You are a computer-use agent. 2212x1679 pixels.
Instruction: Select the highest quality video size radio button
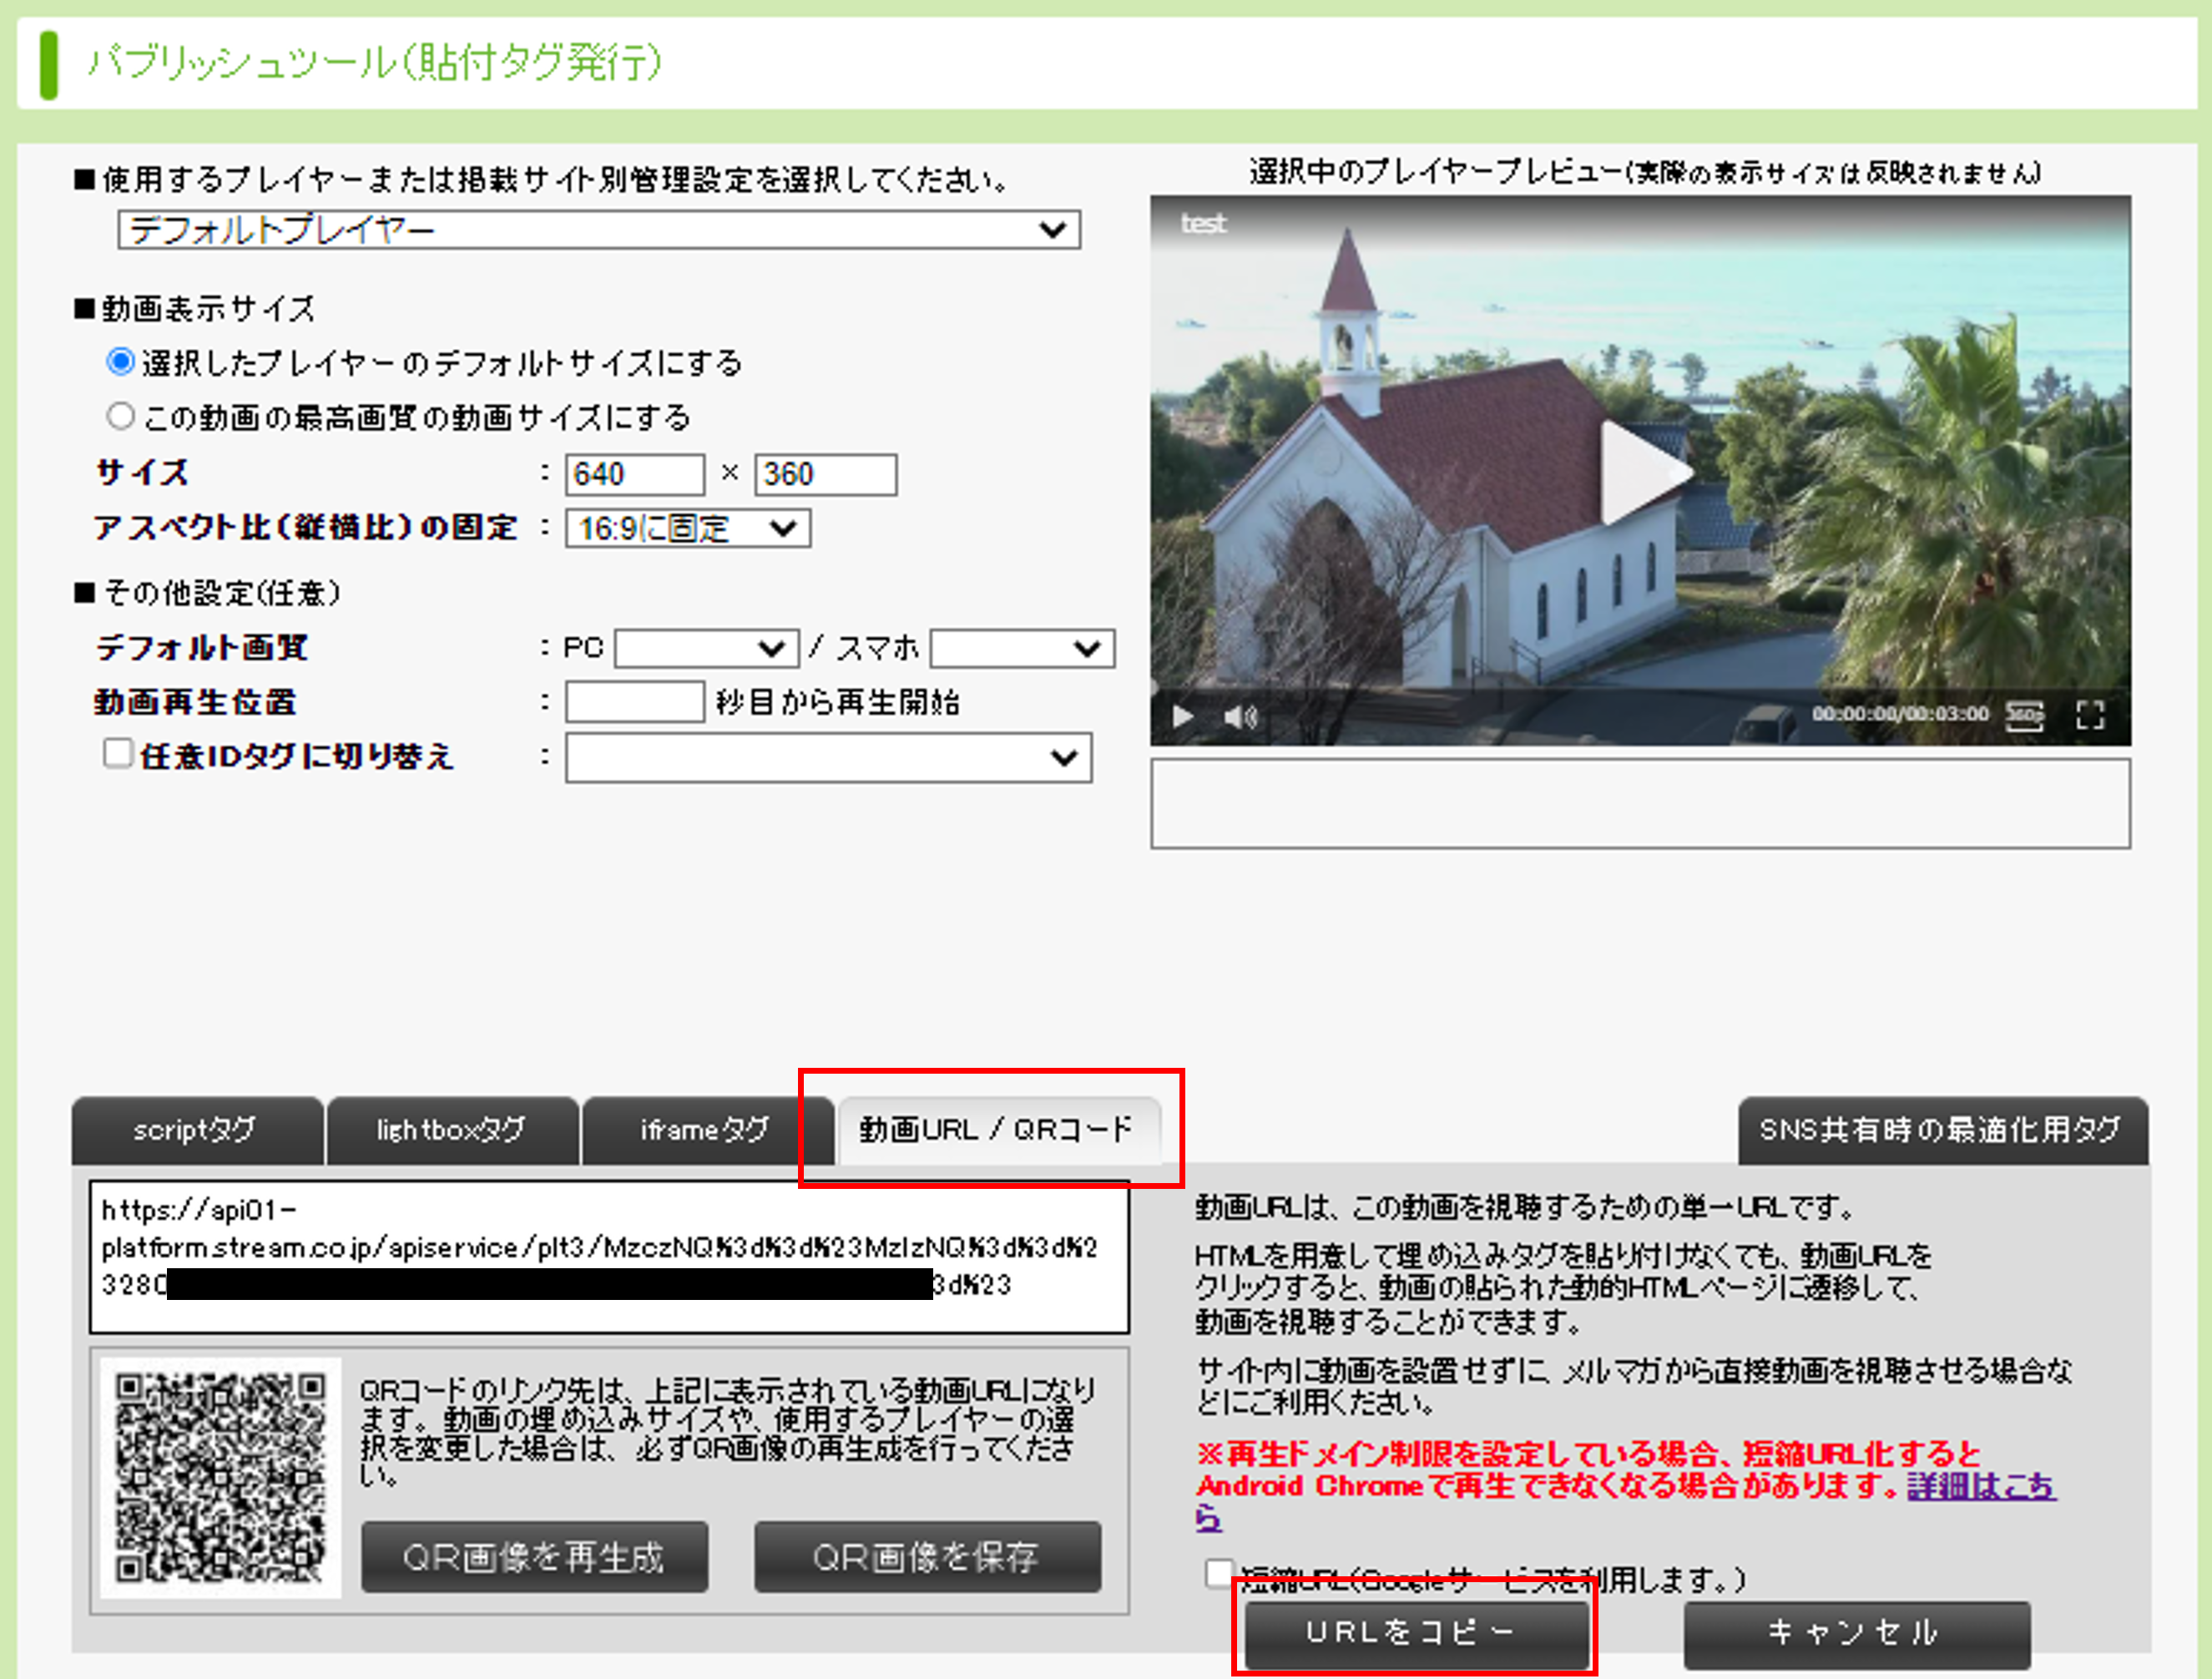pyautogui.click(x=120, y=416)
